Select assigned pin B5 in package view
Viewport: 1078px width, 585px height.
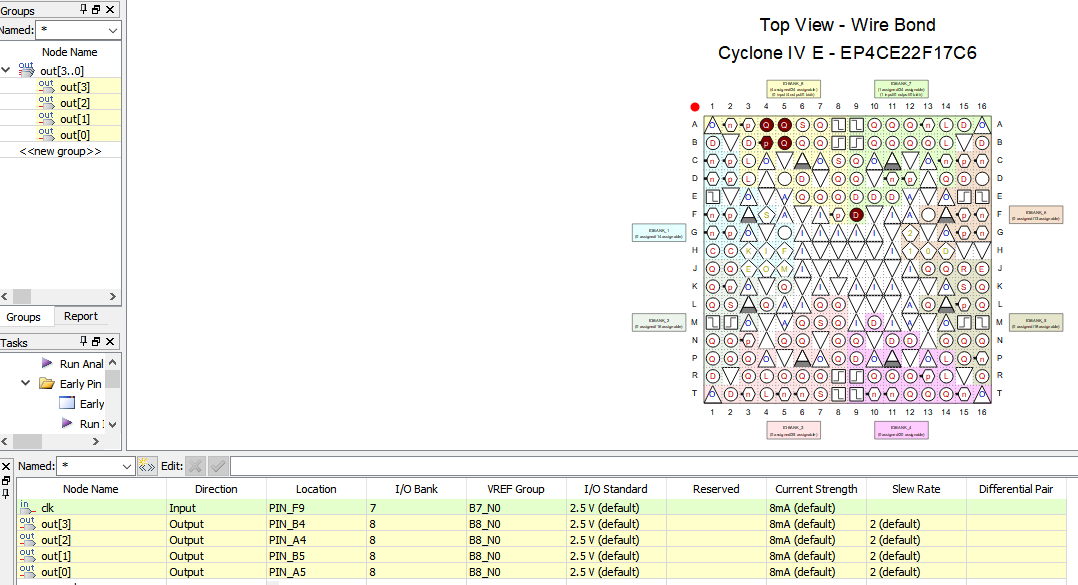[x=784, y=143]
